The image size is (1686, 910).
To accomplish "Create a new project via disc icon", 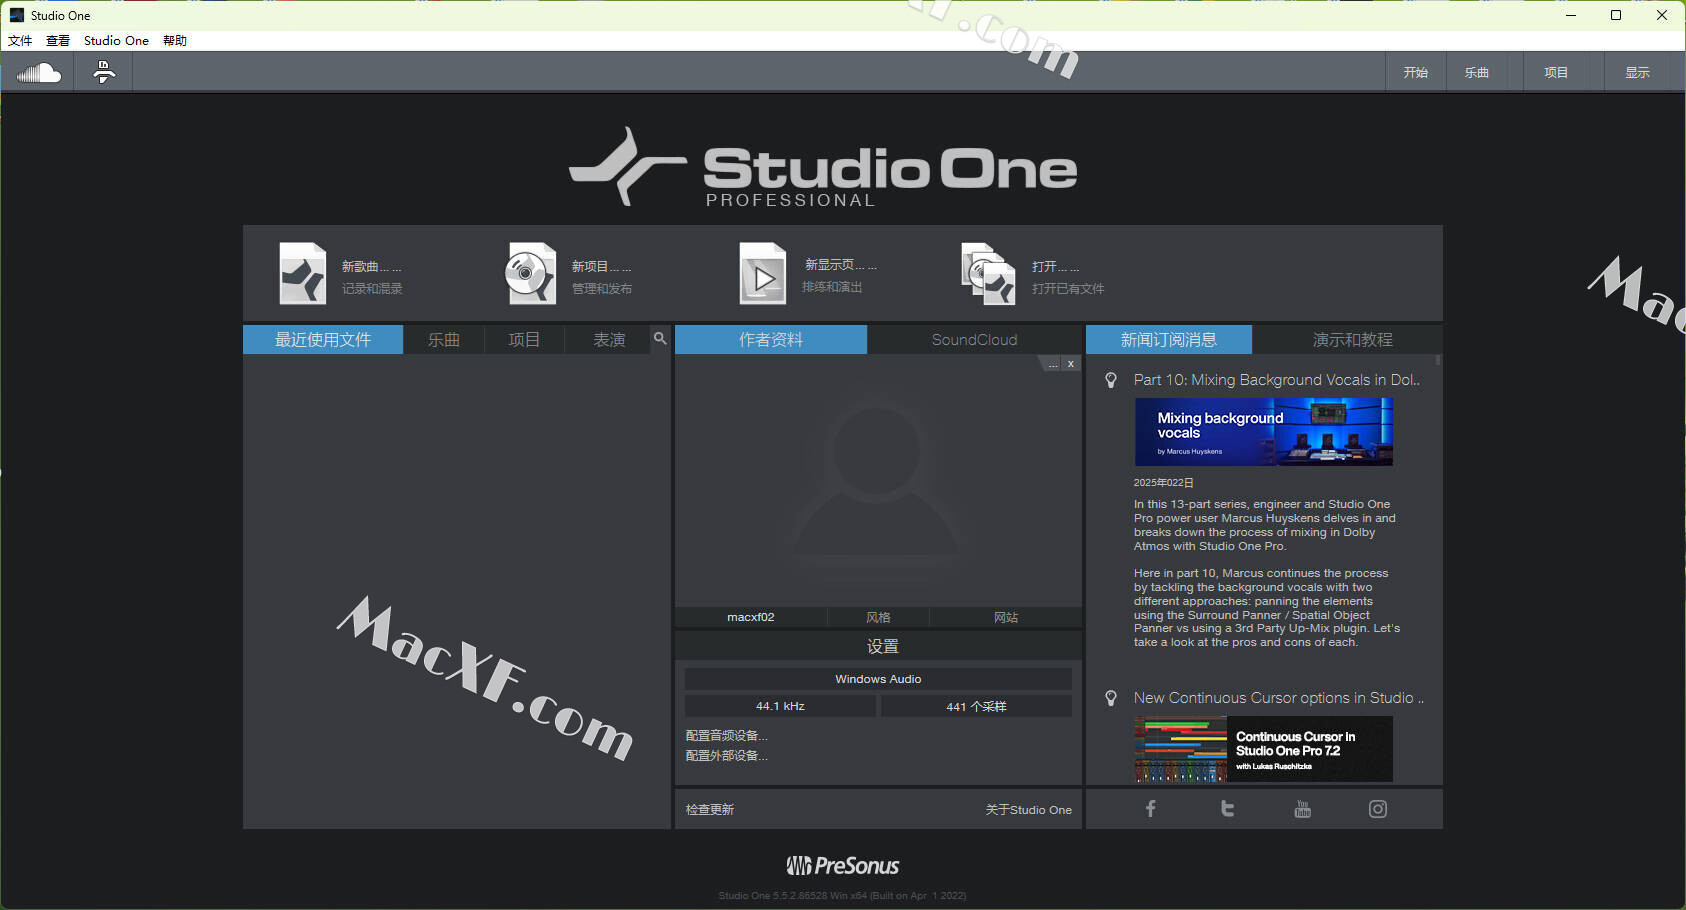I will 531,273.
